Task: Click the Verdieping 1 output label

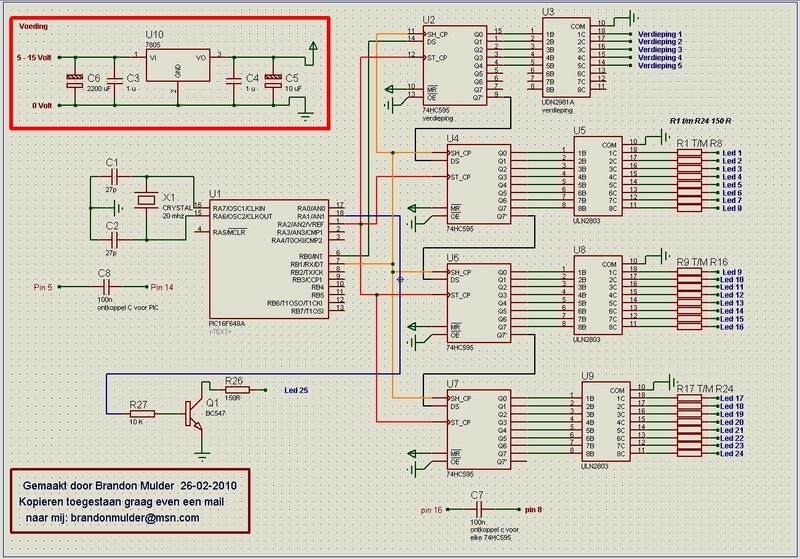Action: 659,33
